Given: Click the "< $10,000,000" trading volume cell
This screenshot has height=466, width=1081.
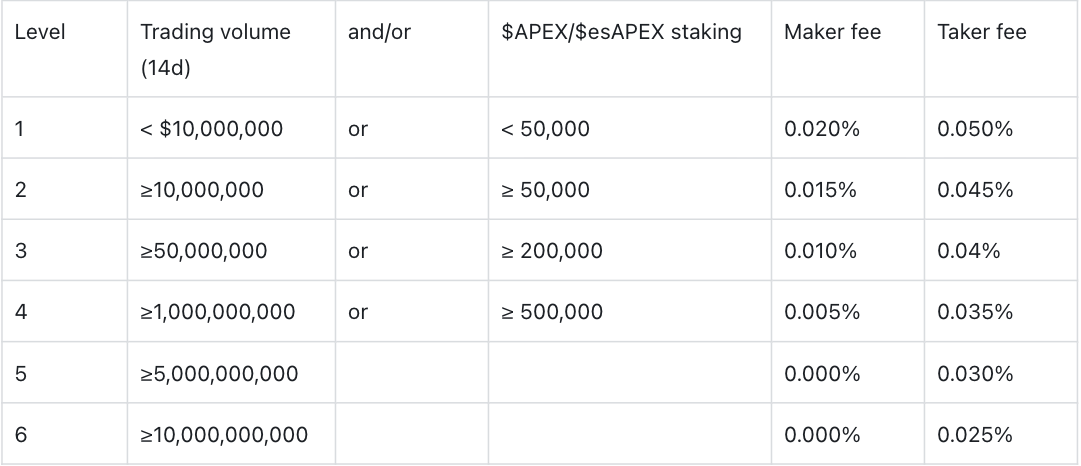Looking at the screenshot, I should [x=212, y=129].
